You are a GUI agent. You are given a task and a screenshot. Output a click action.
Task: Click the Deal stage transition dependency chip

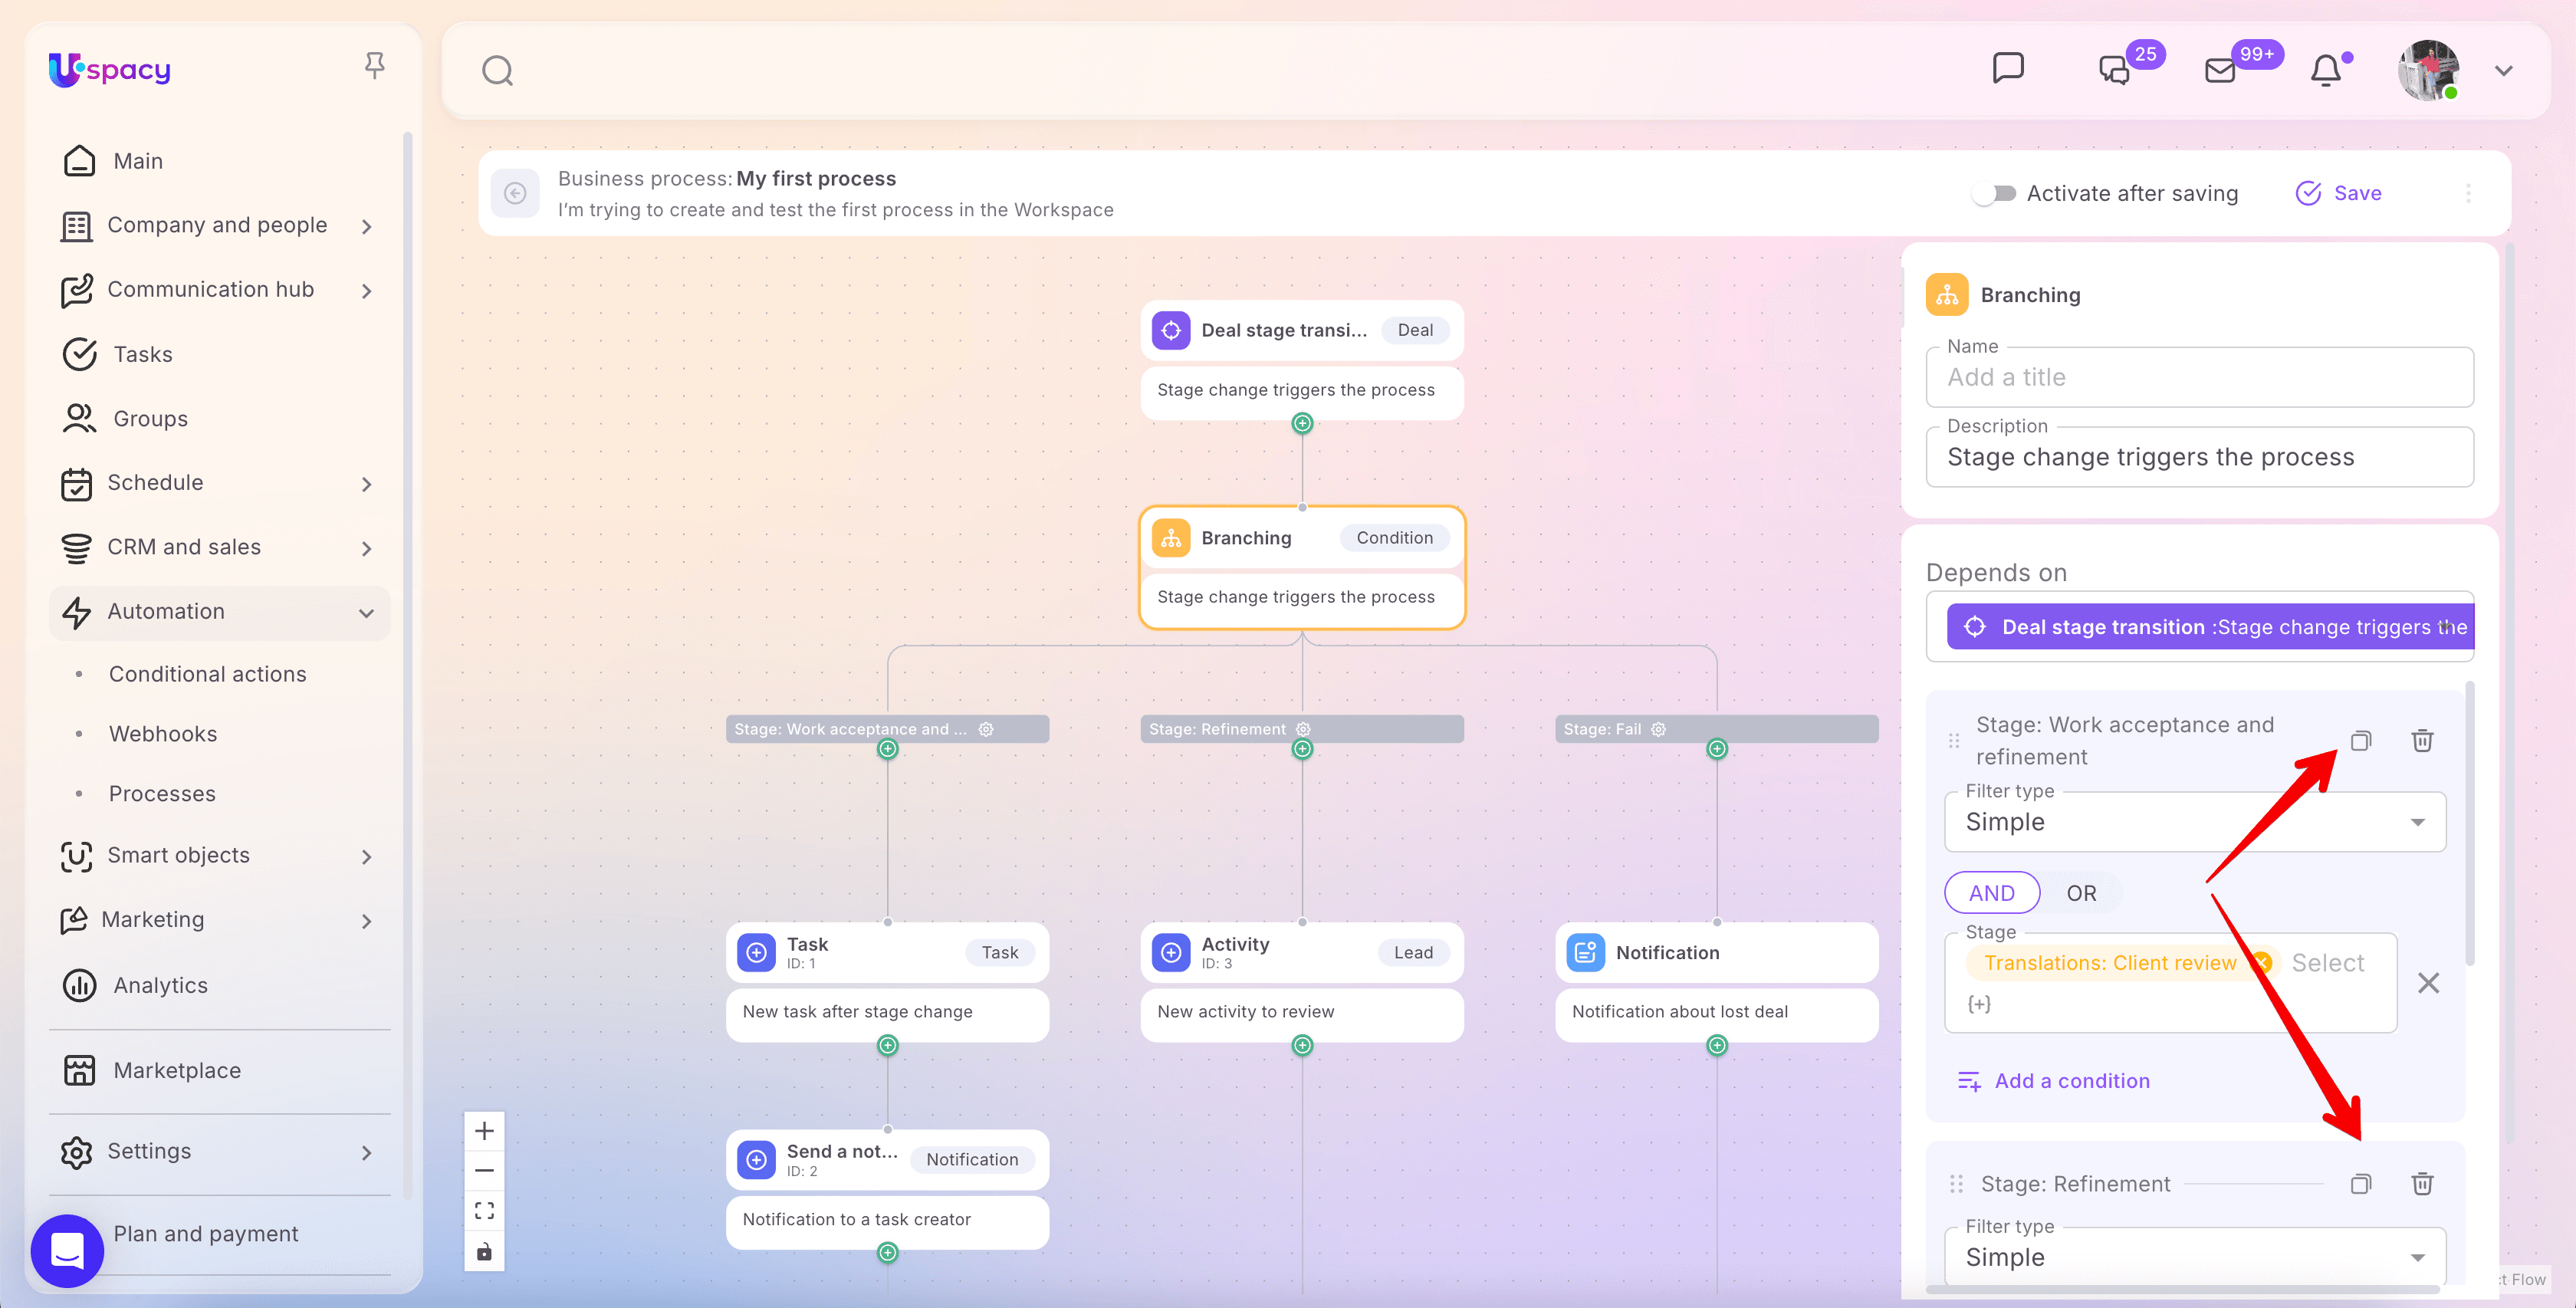tap(2210, 627)
